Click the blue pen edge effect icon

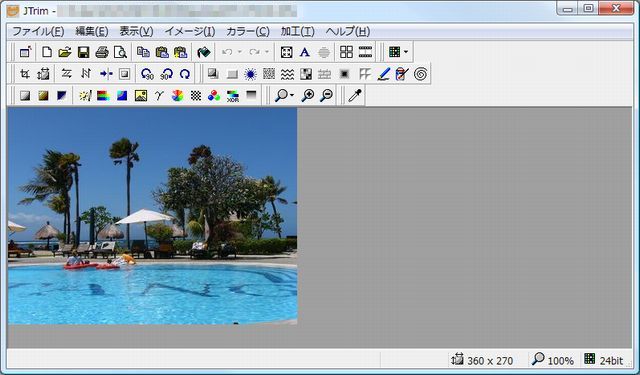click(384, 74)
